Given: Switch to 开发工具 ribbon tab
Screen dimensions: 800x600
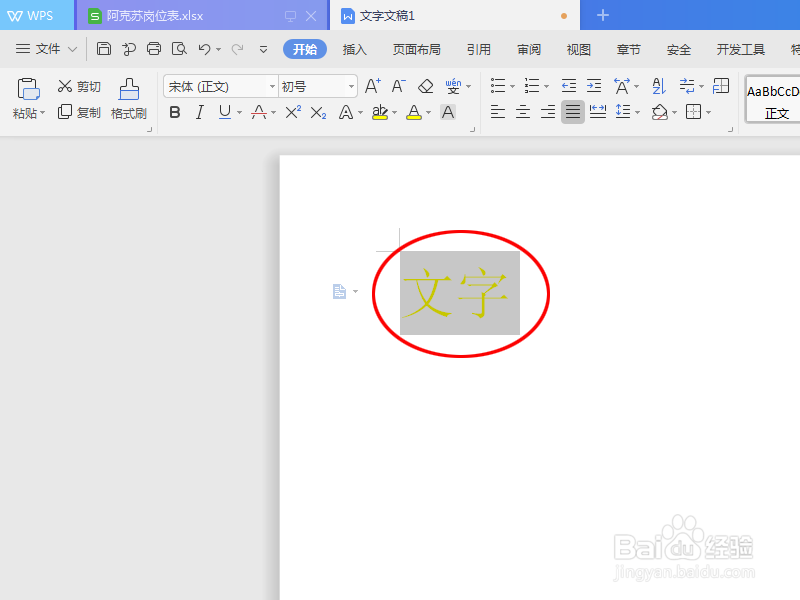Looking at the screenshot, I should [740, 49].
